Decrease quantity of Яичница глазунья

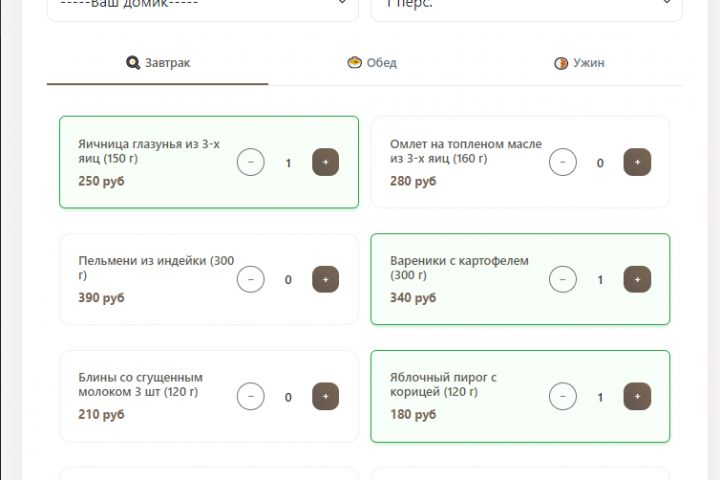[x=251, y=162]
